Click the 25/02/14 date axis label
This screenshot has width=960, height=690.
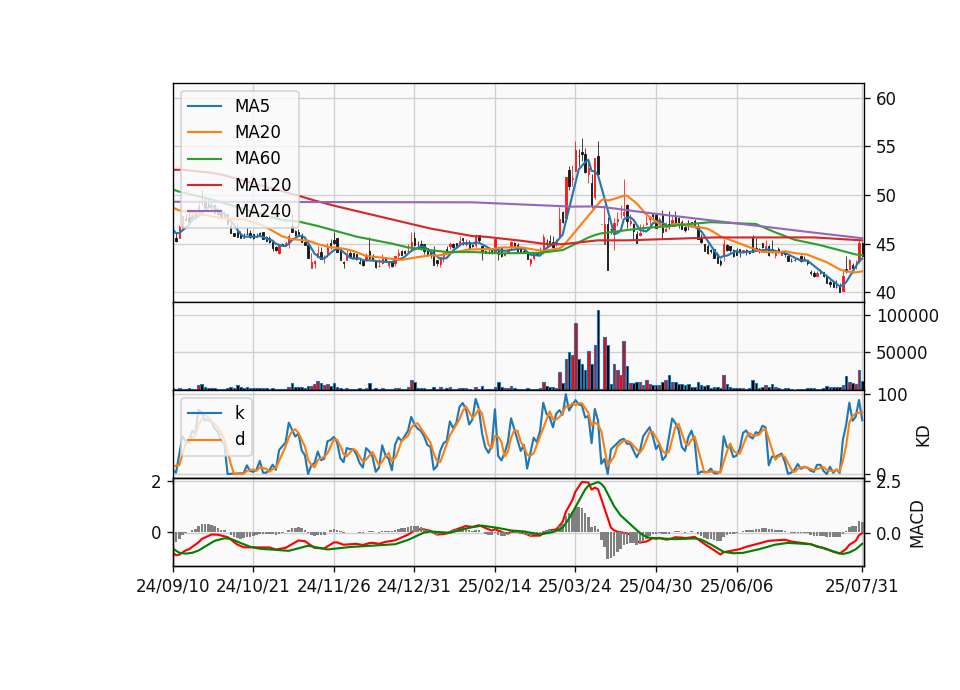click(x=495, y=586)
